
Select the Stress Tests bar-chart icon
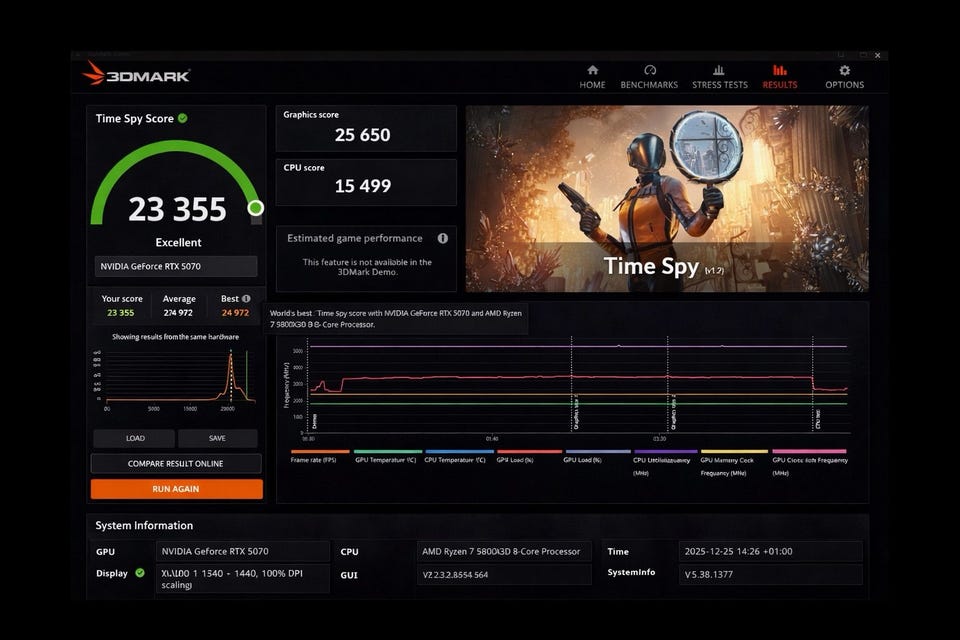(x=719, y=70)
